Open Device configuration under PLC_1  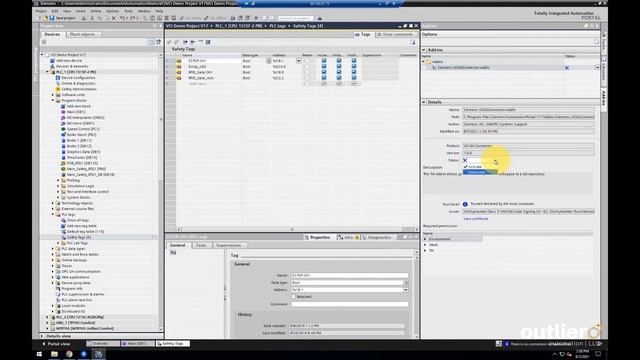click(x=78, y=78)
